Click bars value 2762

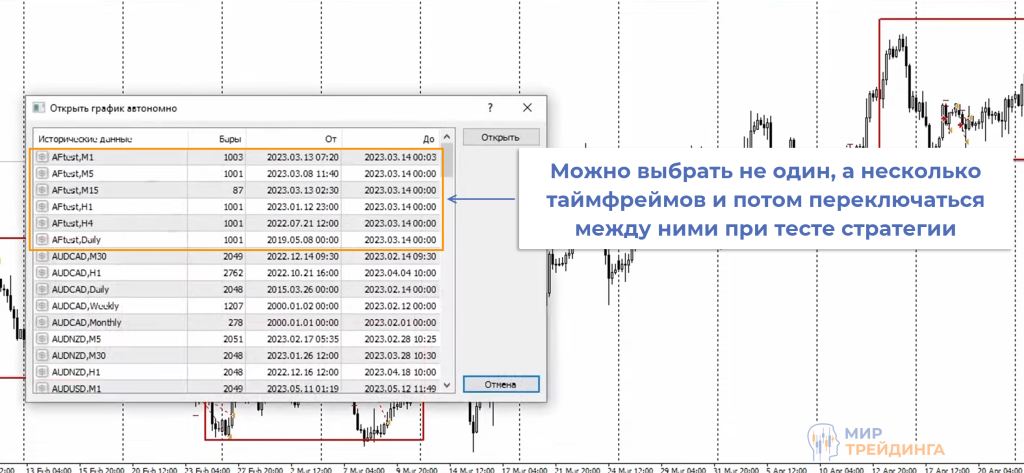231,272
